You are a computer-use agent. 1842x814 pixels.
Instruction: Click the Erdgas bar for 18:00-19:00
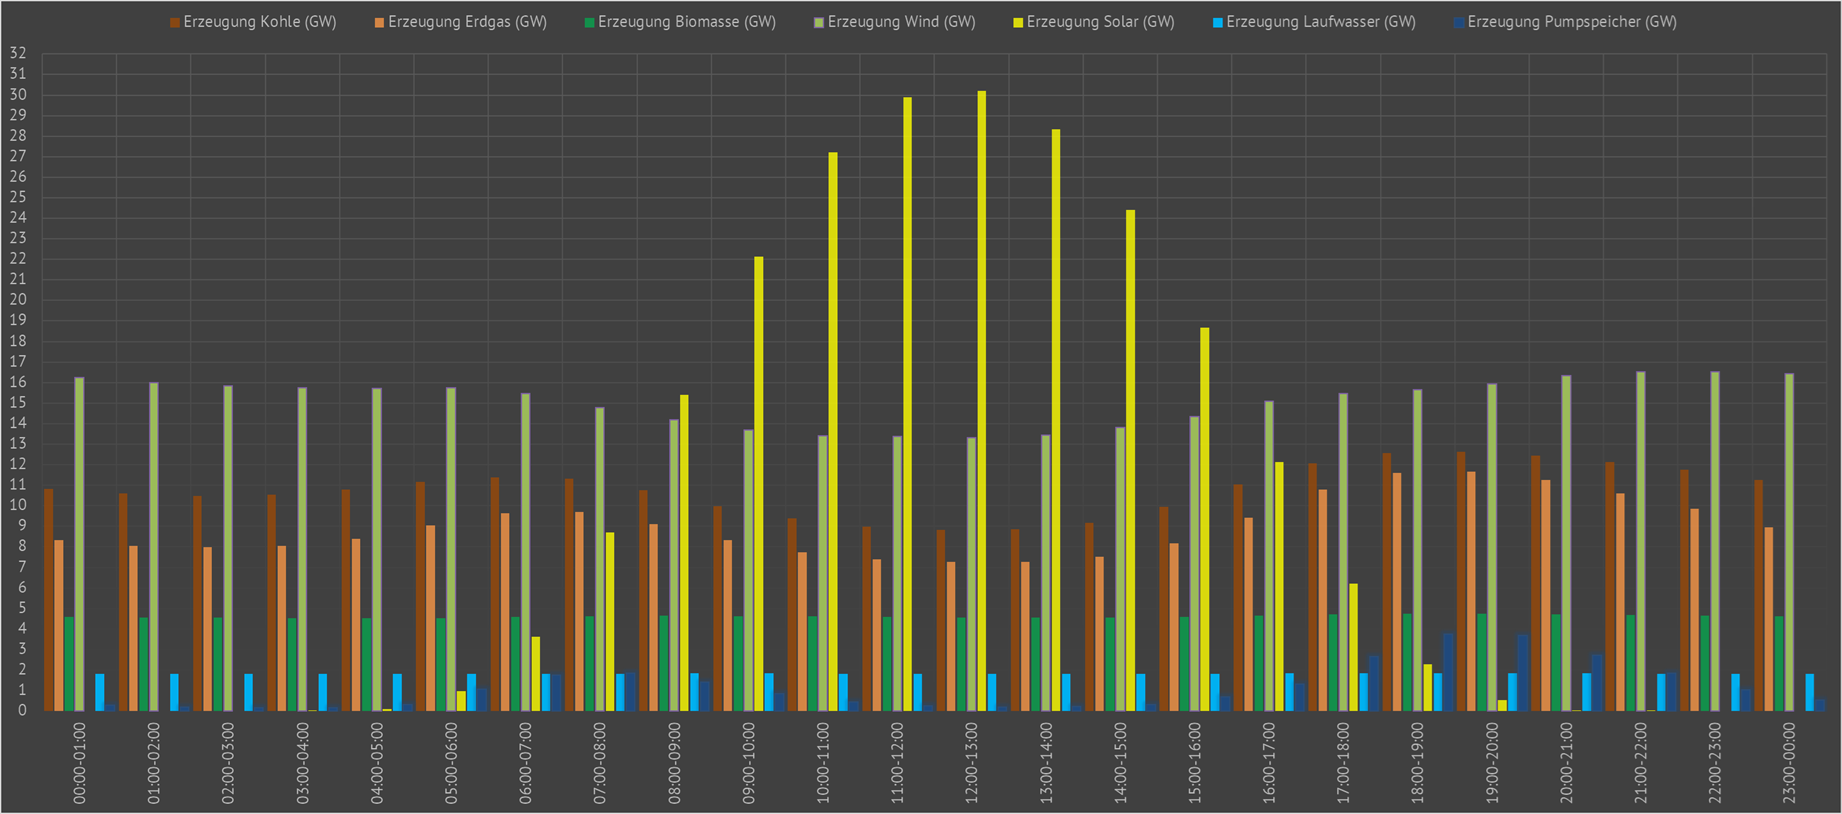(1397, 592)
